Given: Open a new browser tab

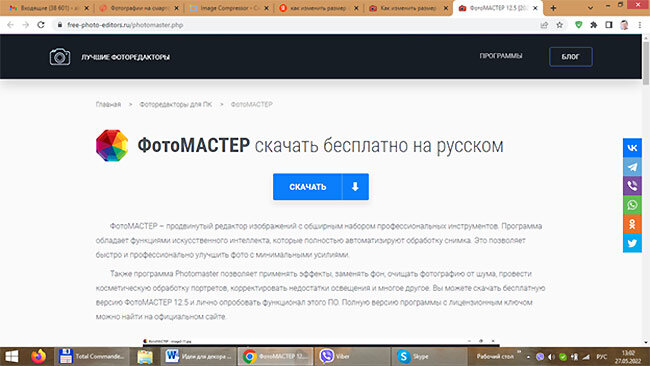Looking at the screenshot, I should (x=553, y=8).
